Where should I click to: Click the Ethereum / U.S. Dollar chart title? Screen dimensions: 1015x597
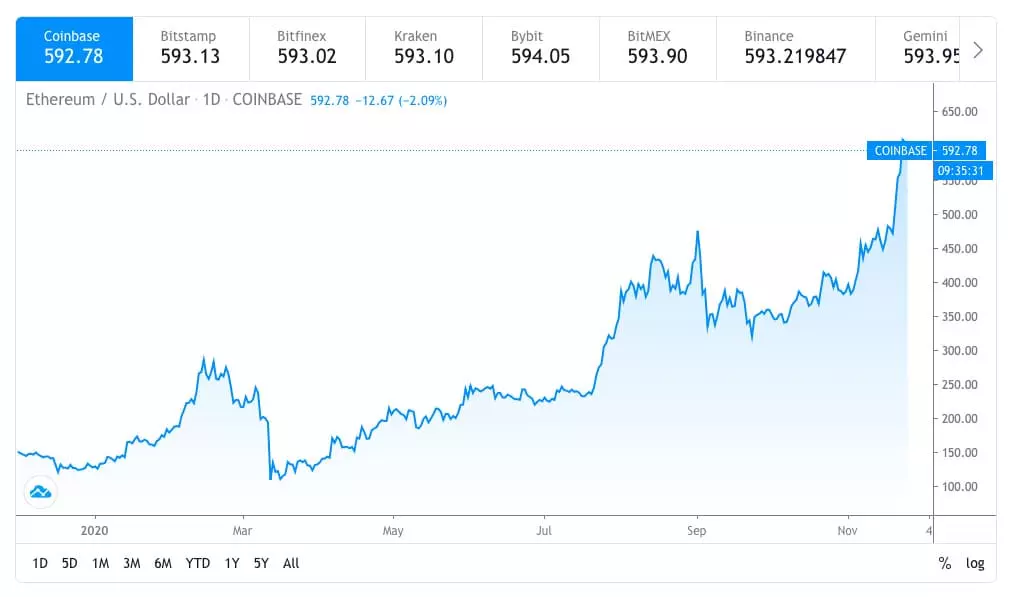pyautogui.click(x=107, y=100)
